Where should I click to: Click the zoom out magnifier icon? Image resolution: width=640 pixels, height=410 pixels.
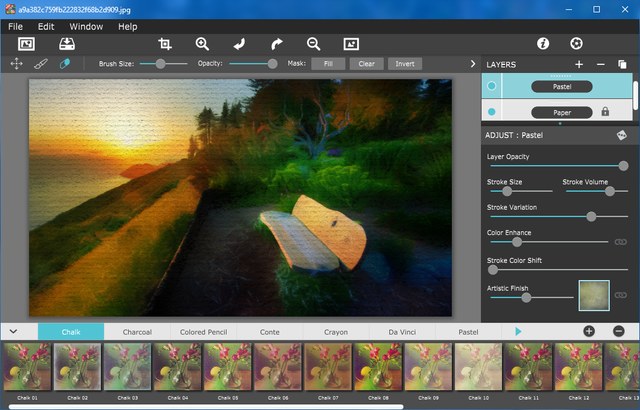tap(313, 44)
